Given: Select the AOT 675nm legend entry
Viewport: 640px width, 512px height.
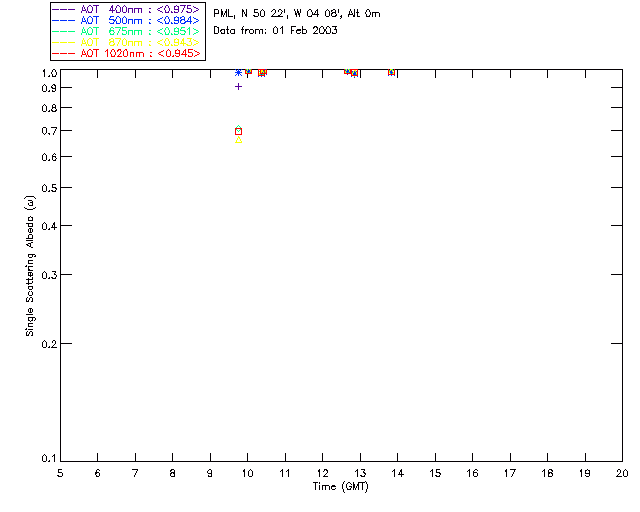Looking at the screenshot, I should [x=126, y=31].
